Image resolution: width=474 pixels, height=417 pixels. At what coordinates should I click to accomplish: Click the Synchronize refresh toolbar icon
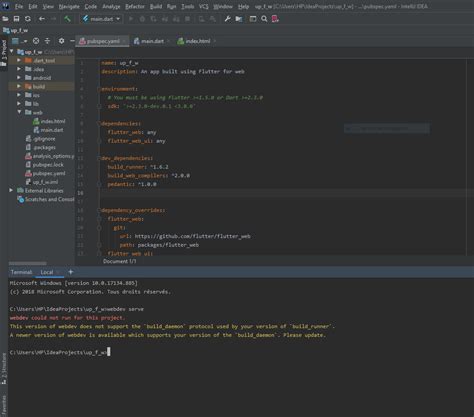28,19
